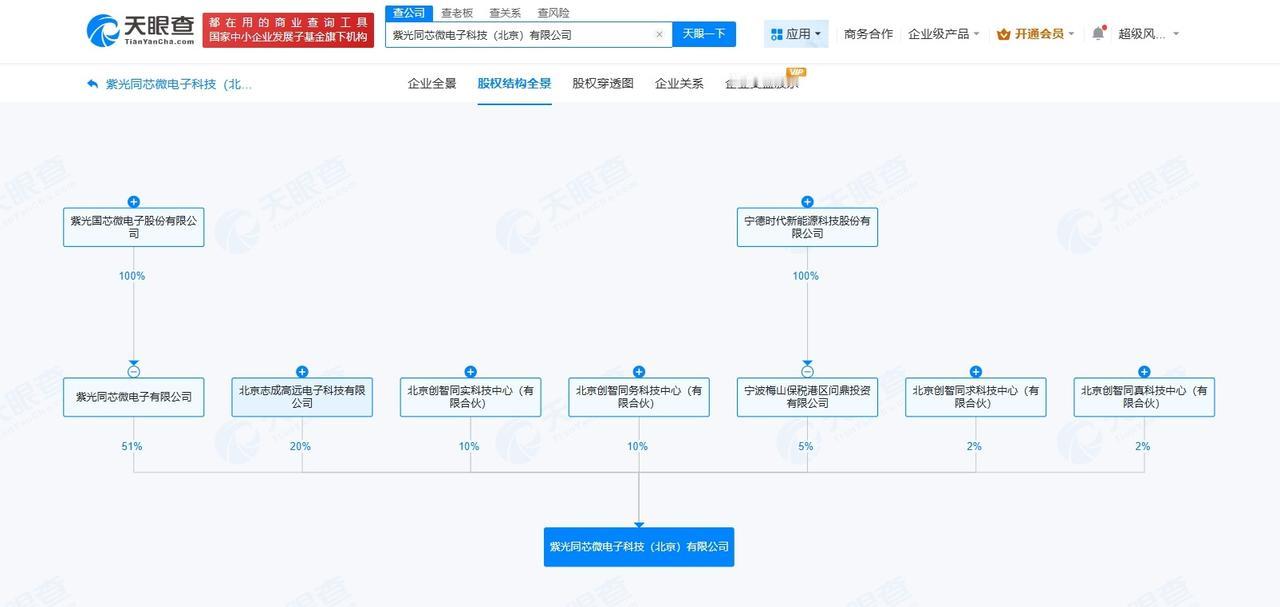The width and height of the screenshot is (1280, 607).
Task: Click the 天眼一下 search button
Action: point(704,33)
